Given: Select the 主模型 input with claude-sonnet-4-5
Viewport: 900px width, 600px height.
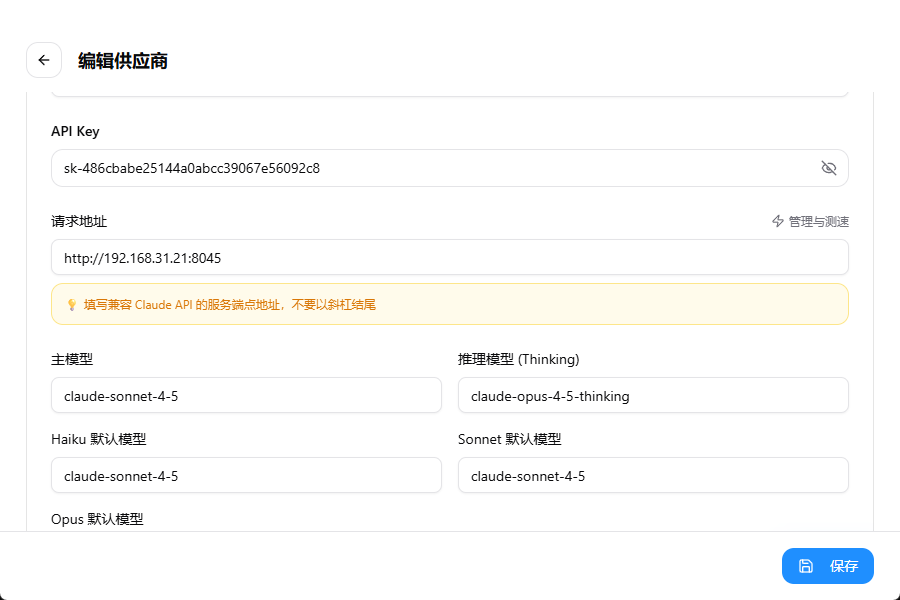Looking at the screenshot, I should [246, 395].
